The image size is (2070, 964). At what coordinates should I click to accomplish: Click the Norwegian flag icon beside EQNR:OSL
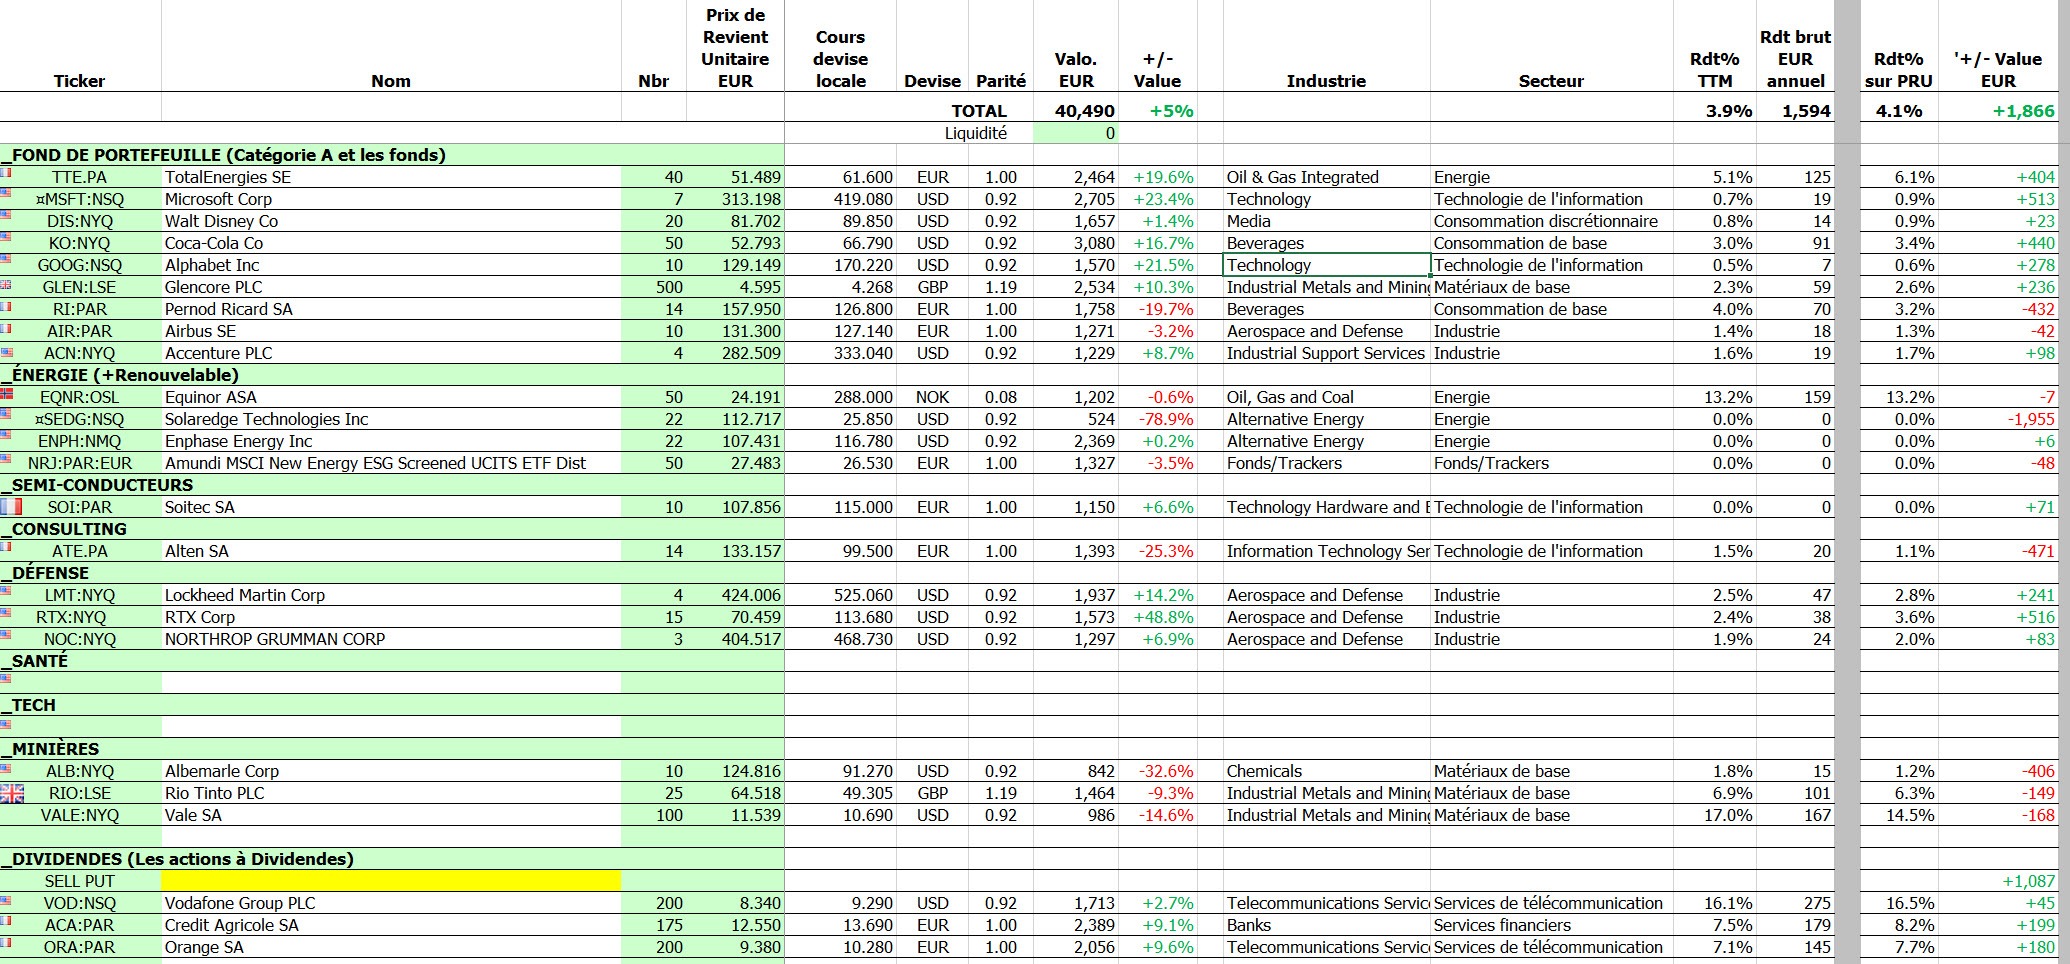click(7, 393)
